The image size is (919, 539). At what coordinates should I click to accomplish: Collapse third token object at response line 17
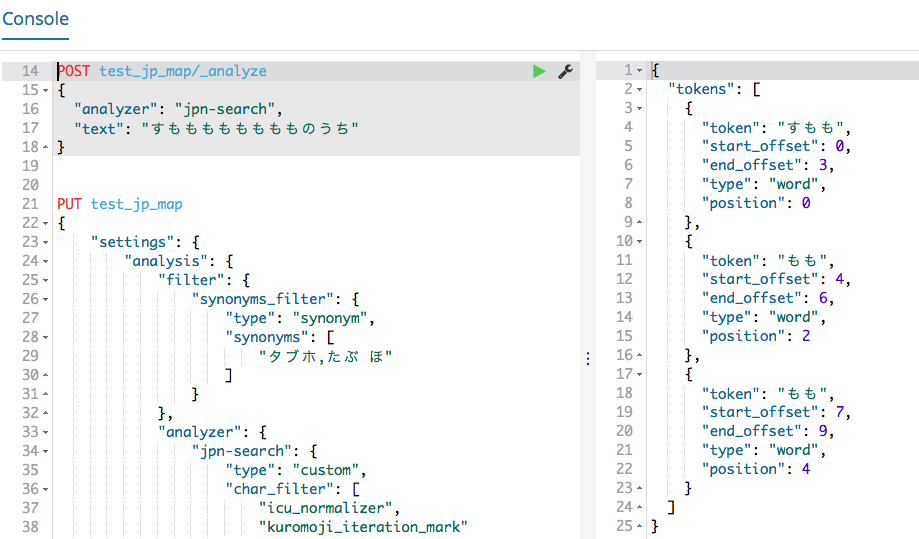[x=639, y=375]
